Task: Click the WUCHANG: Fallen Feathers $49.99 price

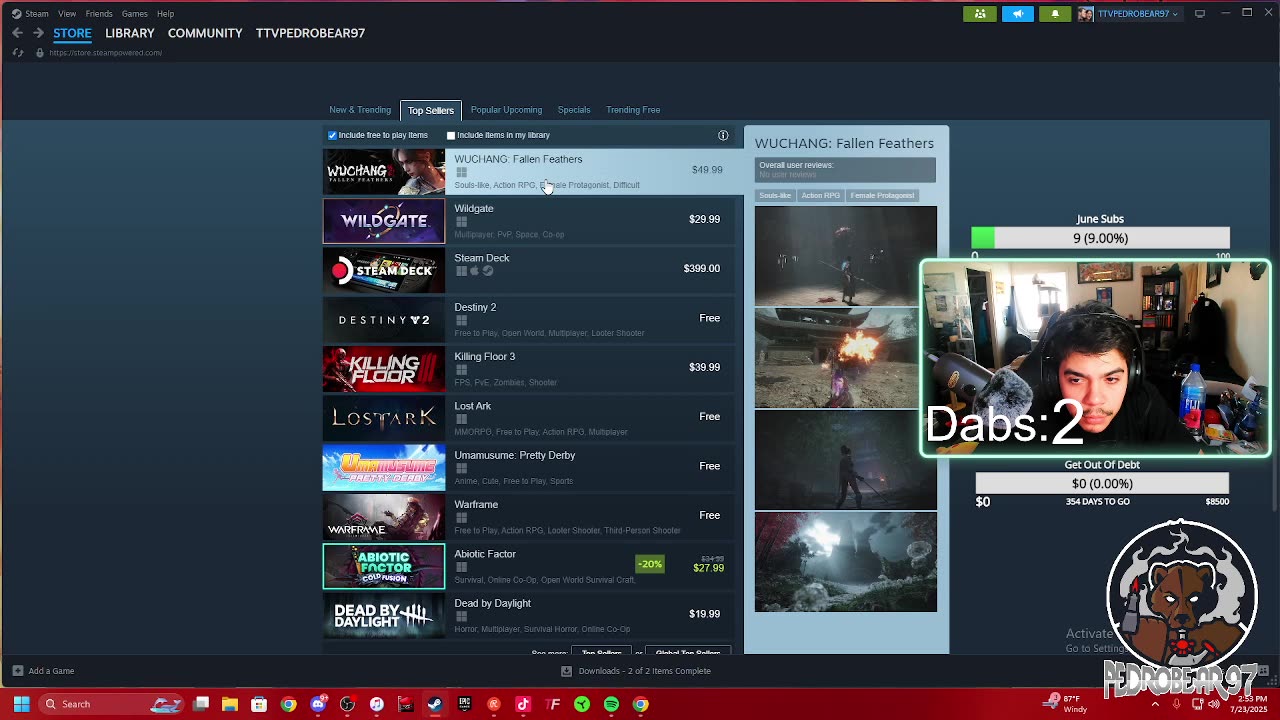Action: (x=707, y=170)
